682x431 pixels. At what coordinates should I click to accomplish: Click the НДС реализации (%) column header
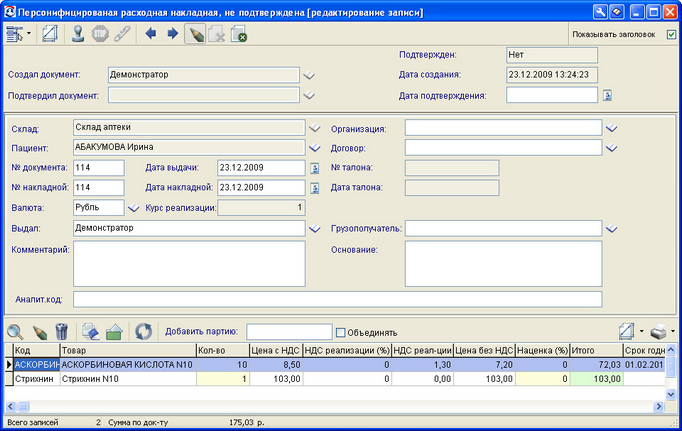(347, 351)
